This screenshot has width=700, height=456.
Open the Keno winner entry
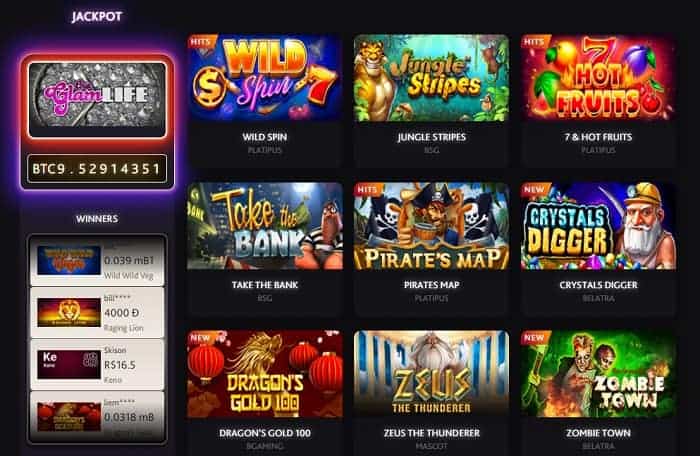pos(97,365)
